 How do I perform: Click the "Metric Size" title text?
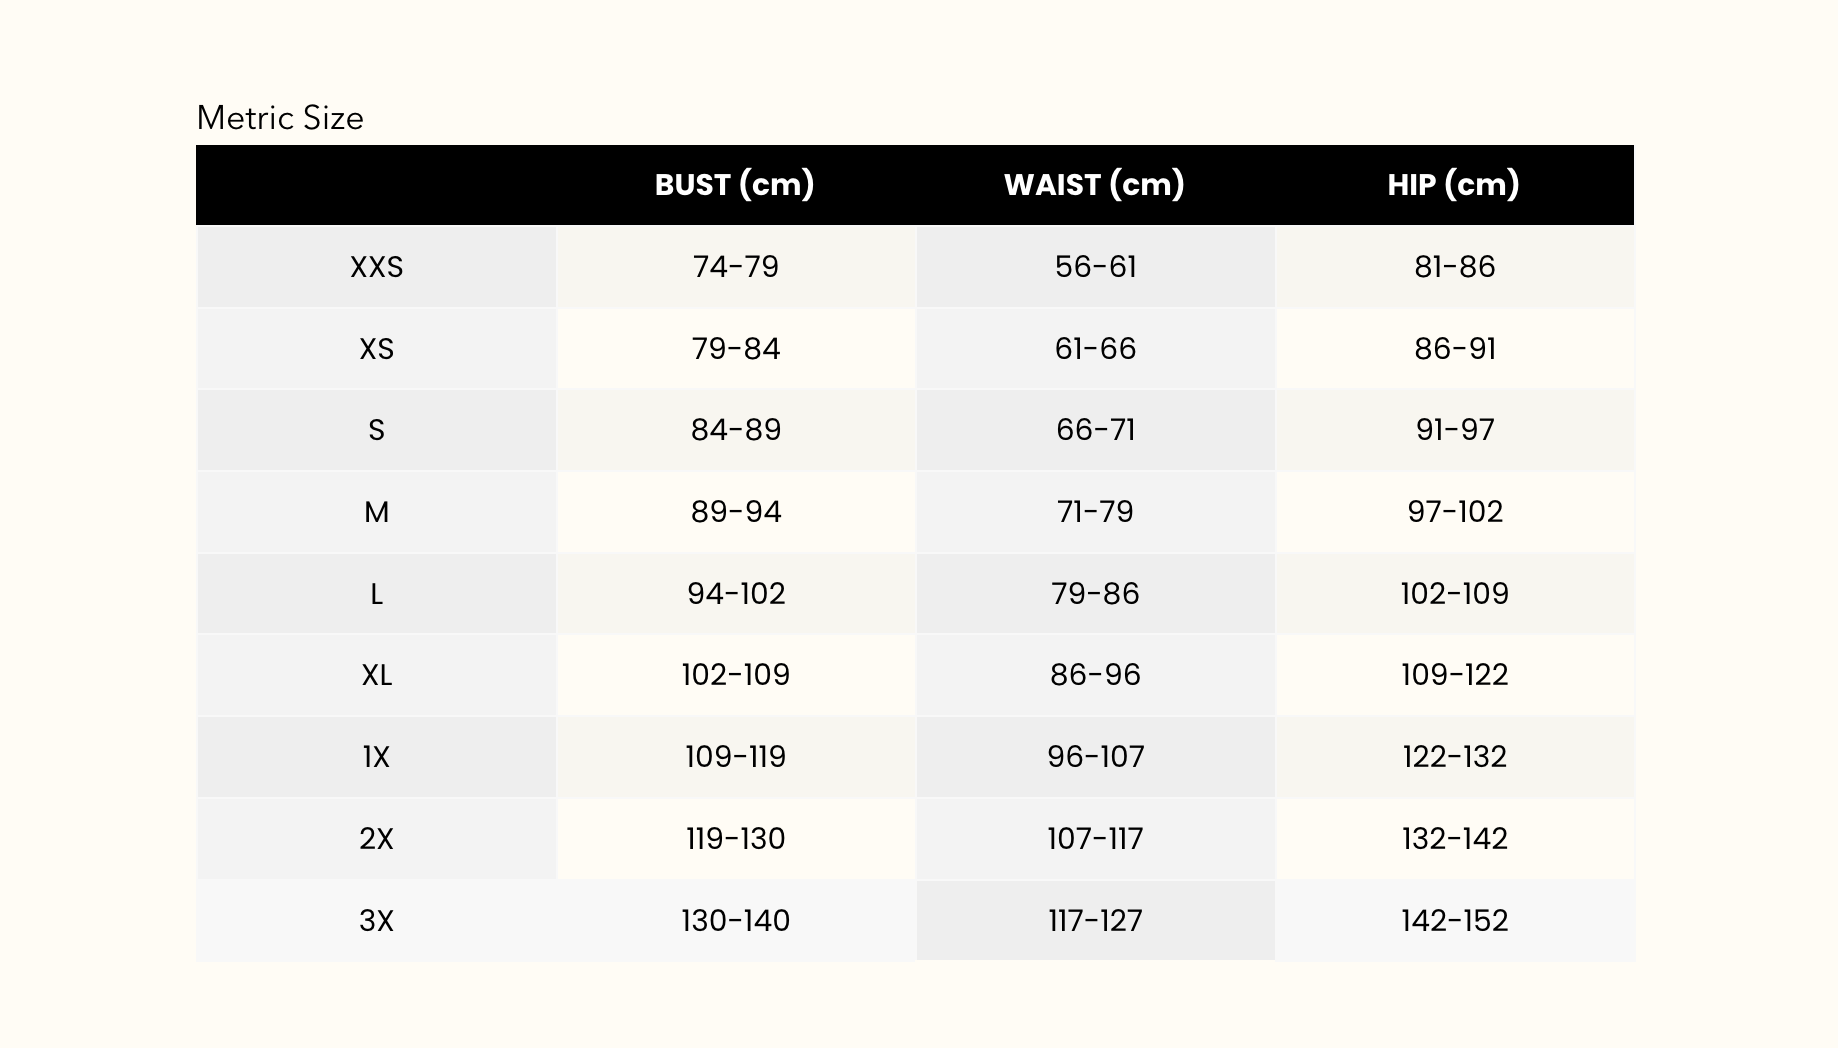(280, 118)
